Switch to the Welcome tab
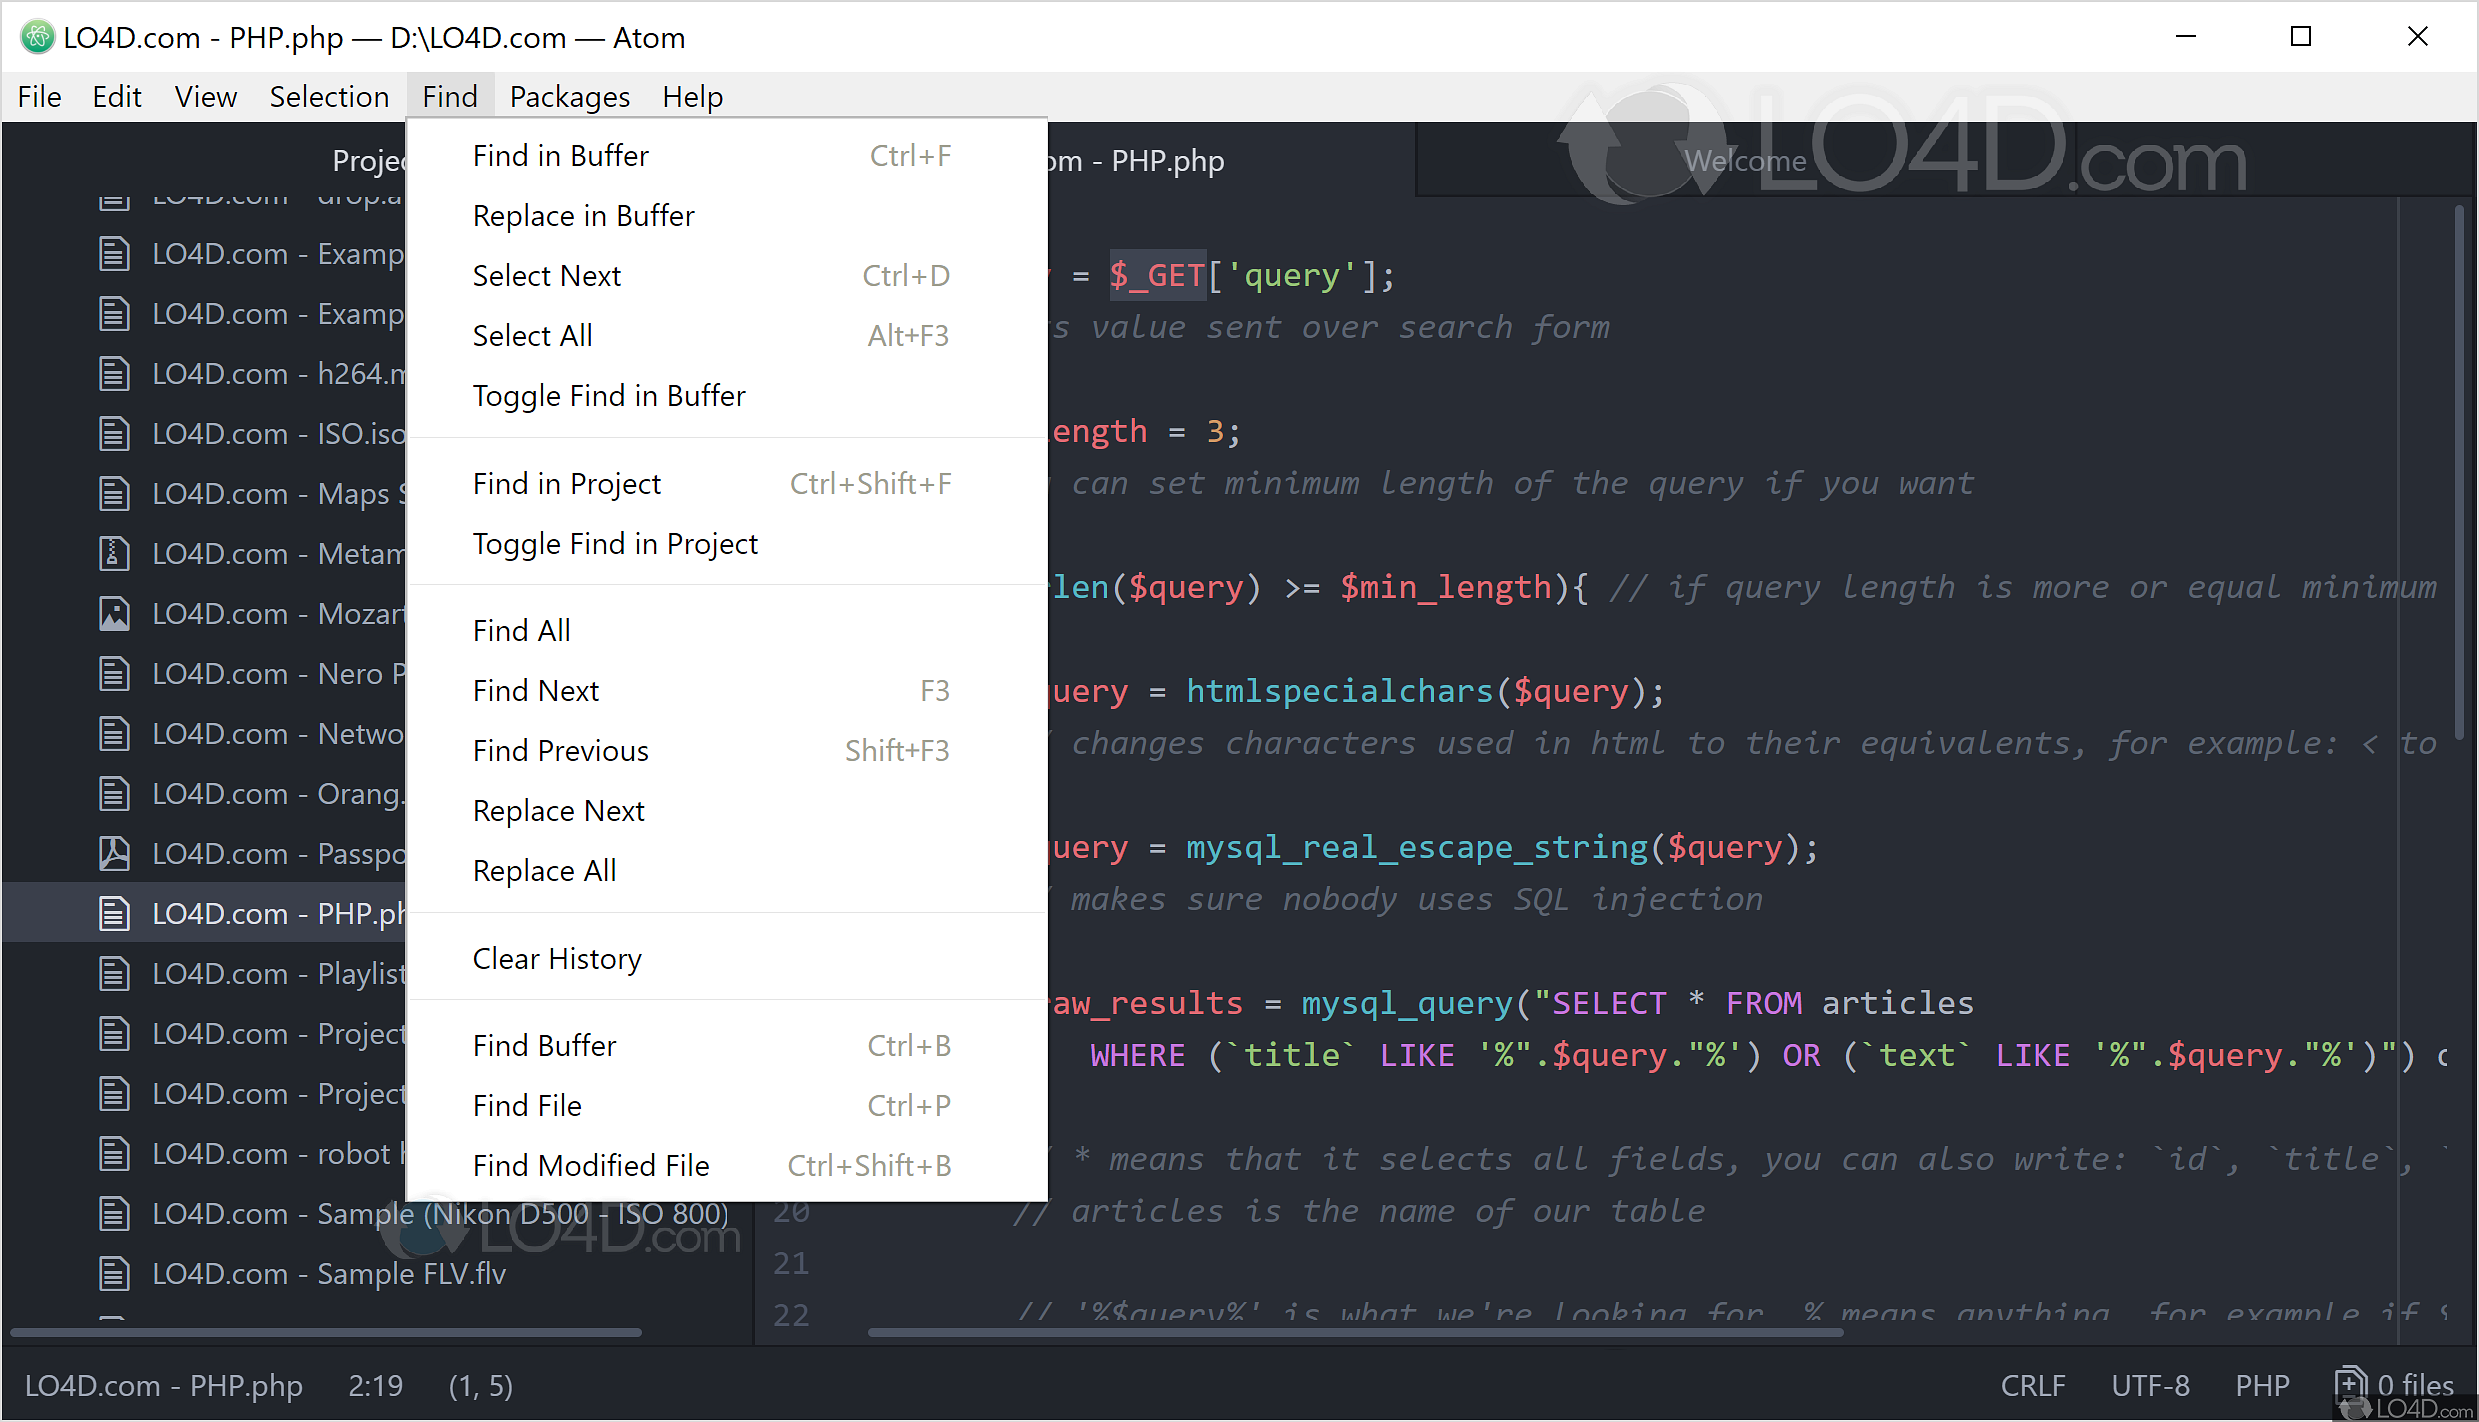Viewport: 2479px width, 1422px height. click(1744, 160)
